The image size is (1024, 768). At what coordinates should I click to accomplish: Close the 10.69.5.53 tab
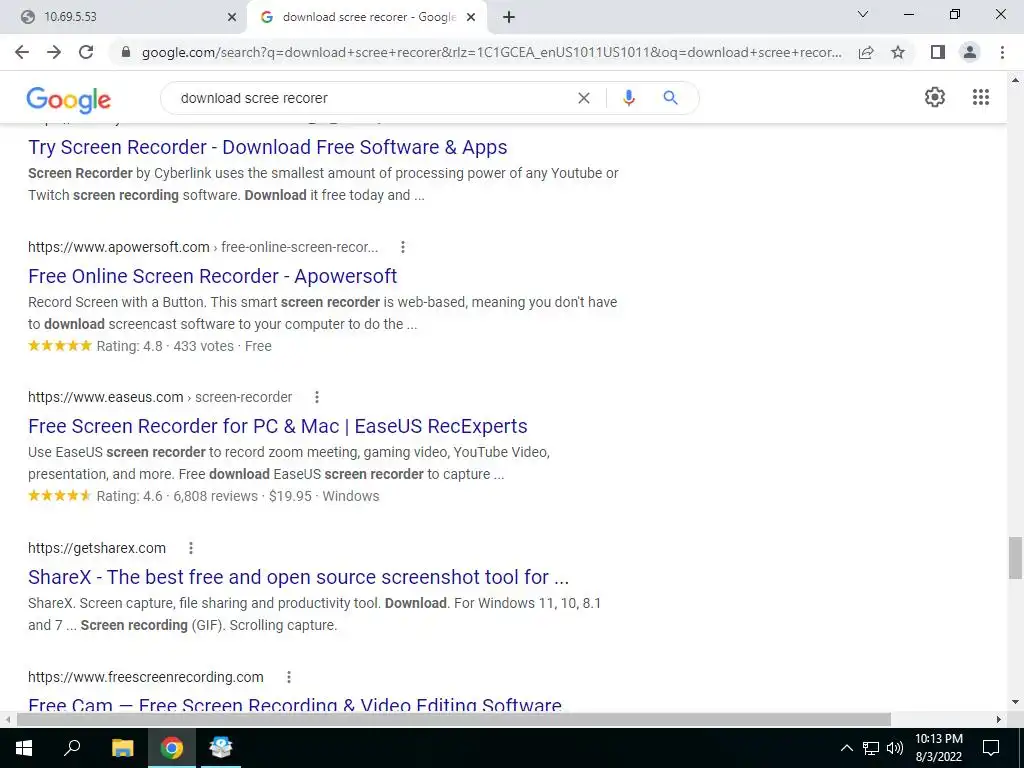(232, 18)
